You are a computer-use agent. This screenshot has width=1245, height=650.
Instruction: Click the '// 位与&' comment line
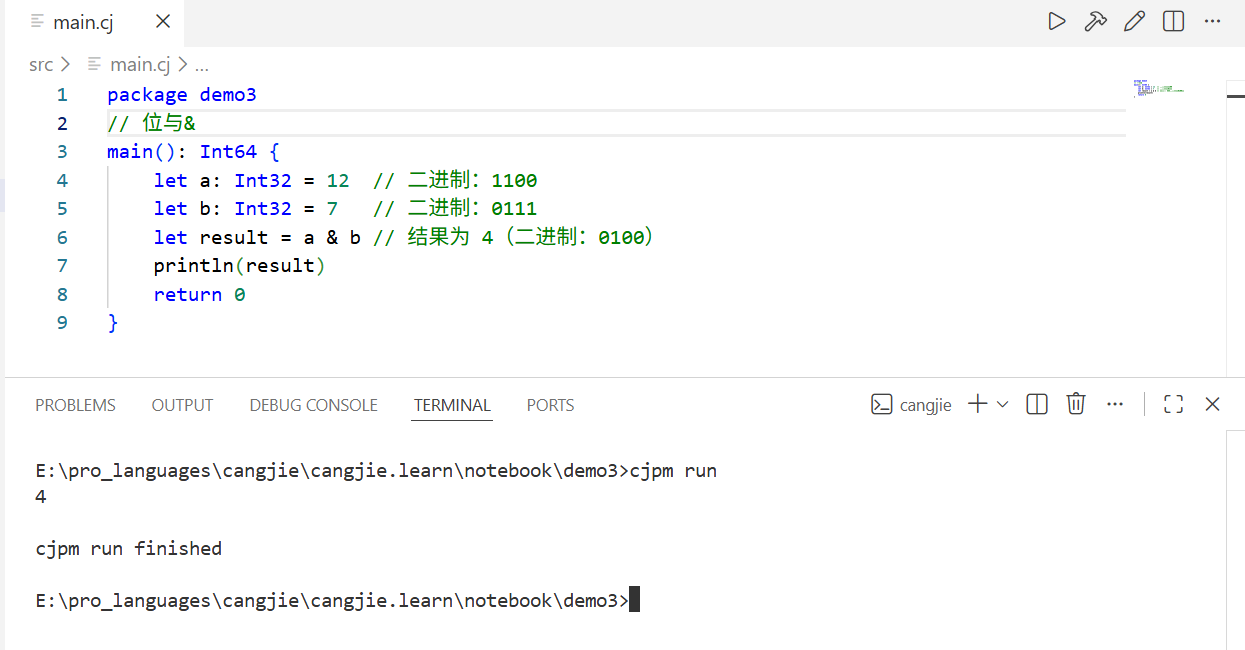(151, 123)
